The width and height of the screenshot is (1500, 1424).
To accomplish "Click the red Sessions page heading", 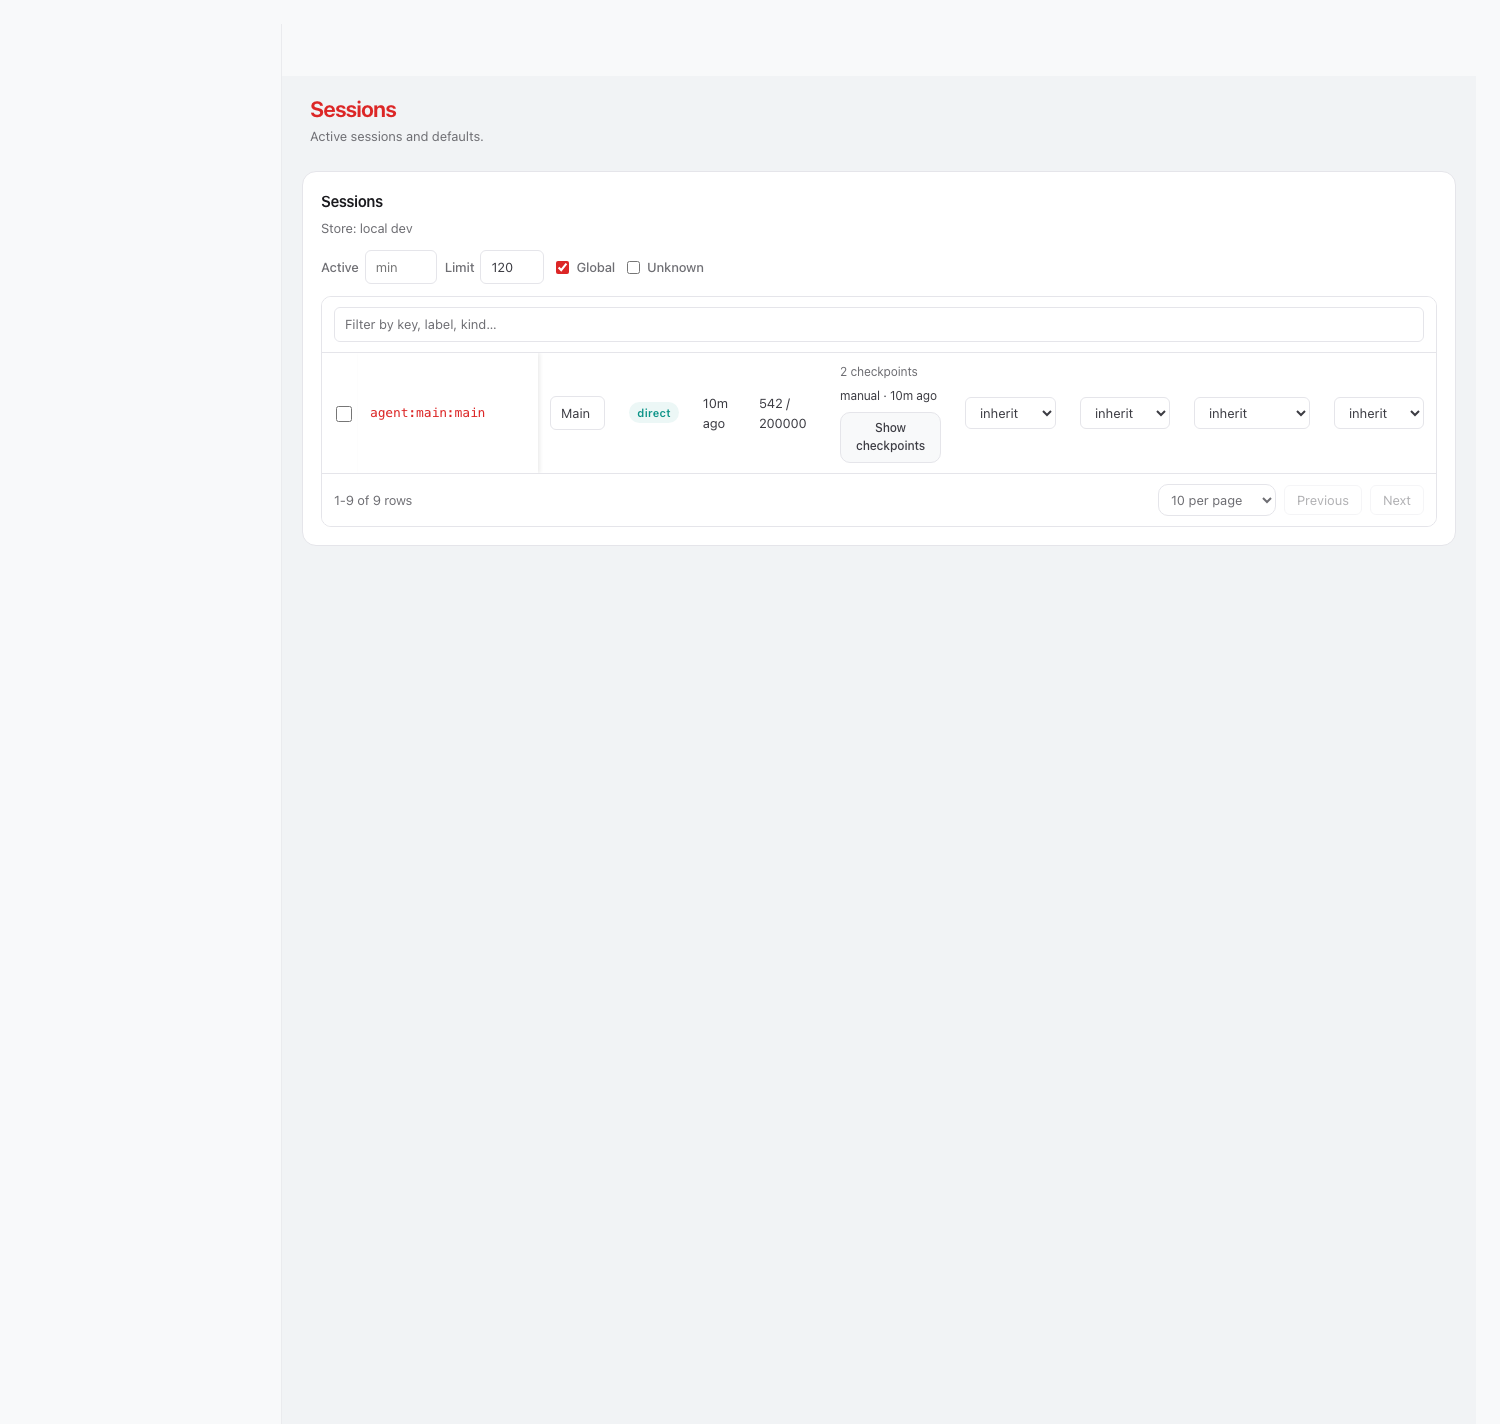I will [x=353, y=110].
